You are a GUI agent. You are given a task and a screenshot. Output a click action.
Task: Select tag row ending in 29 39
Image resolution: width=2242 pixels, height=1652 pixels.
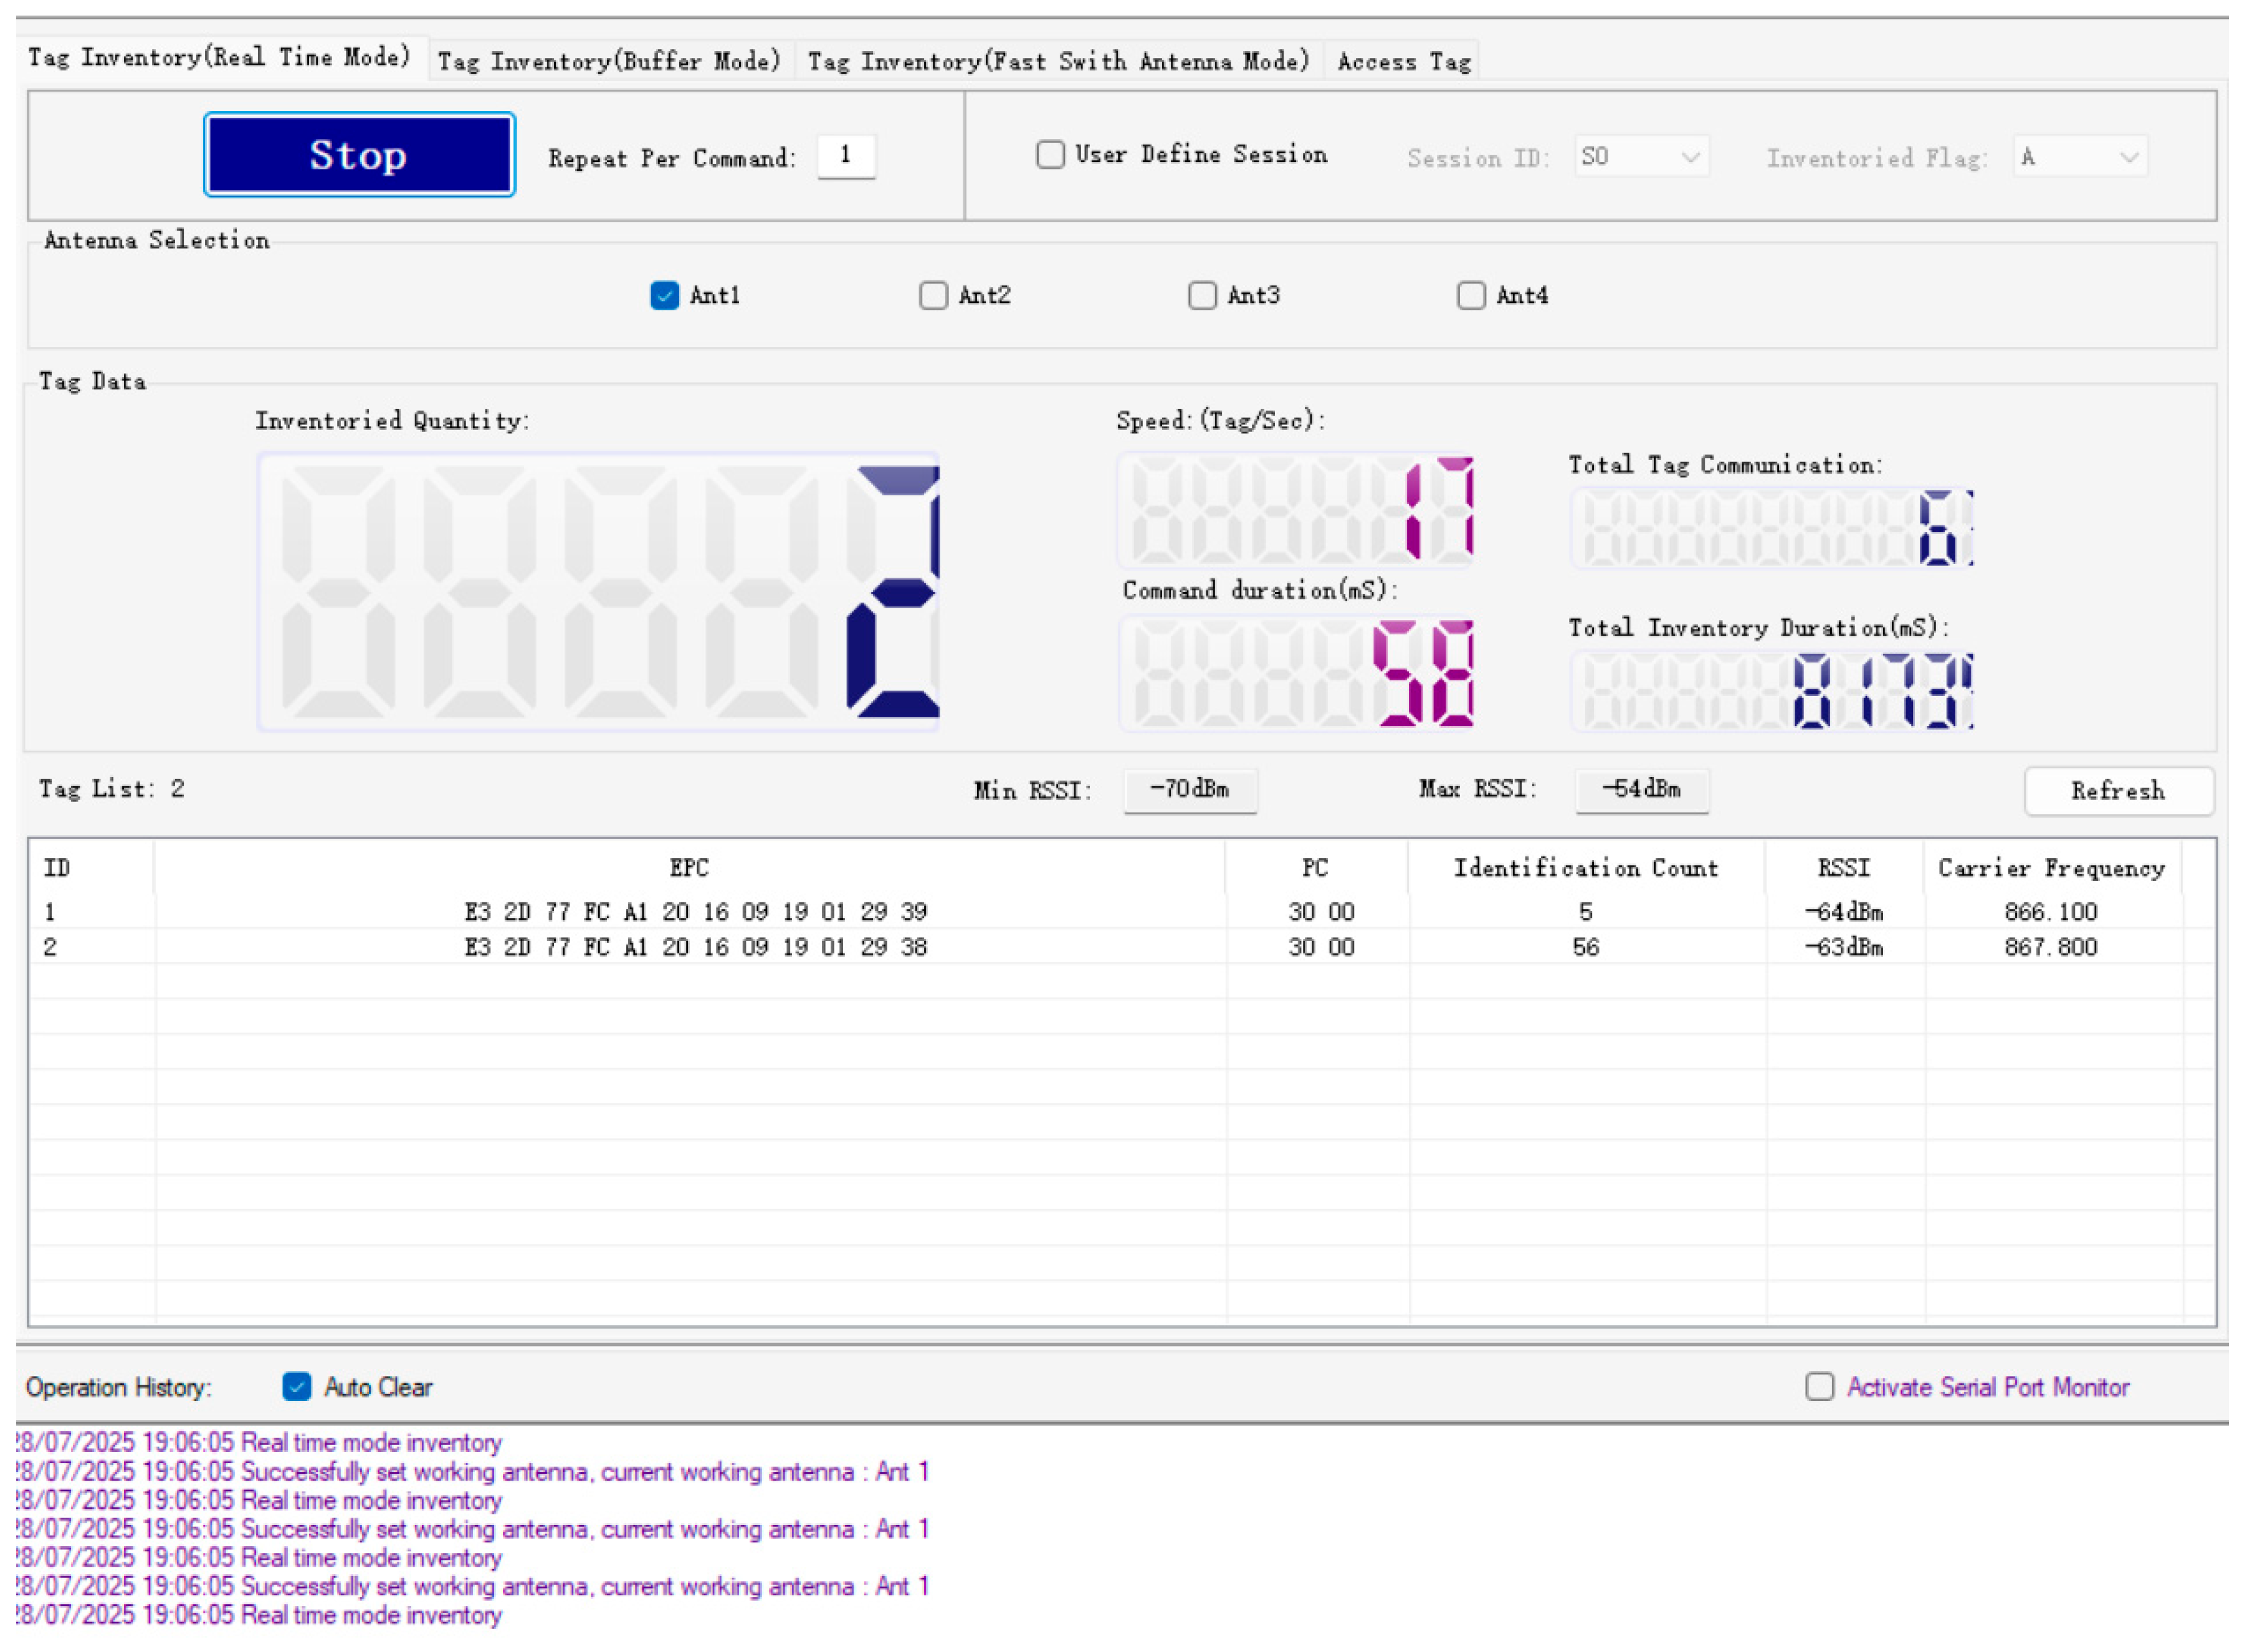pos(695,912)
